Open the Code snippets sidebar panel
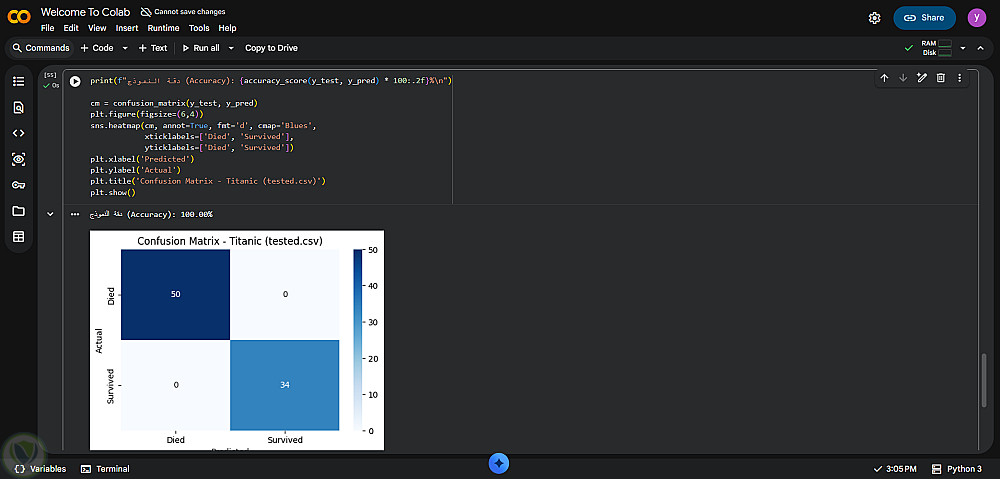This screenshot has width=1000, height=479. [x=18, y=133]
